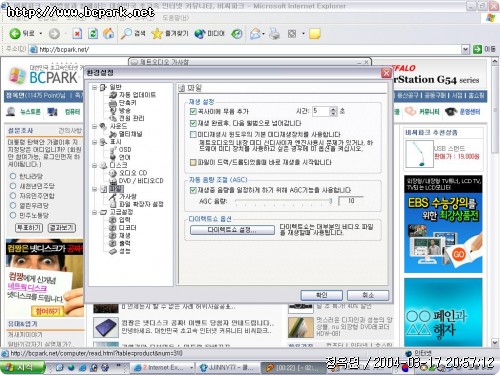Click the 이동 Go button
The height and width of the screenshot is (375, 500).
click(484, 49)
